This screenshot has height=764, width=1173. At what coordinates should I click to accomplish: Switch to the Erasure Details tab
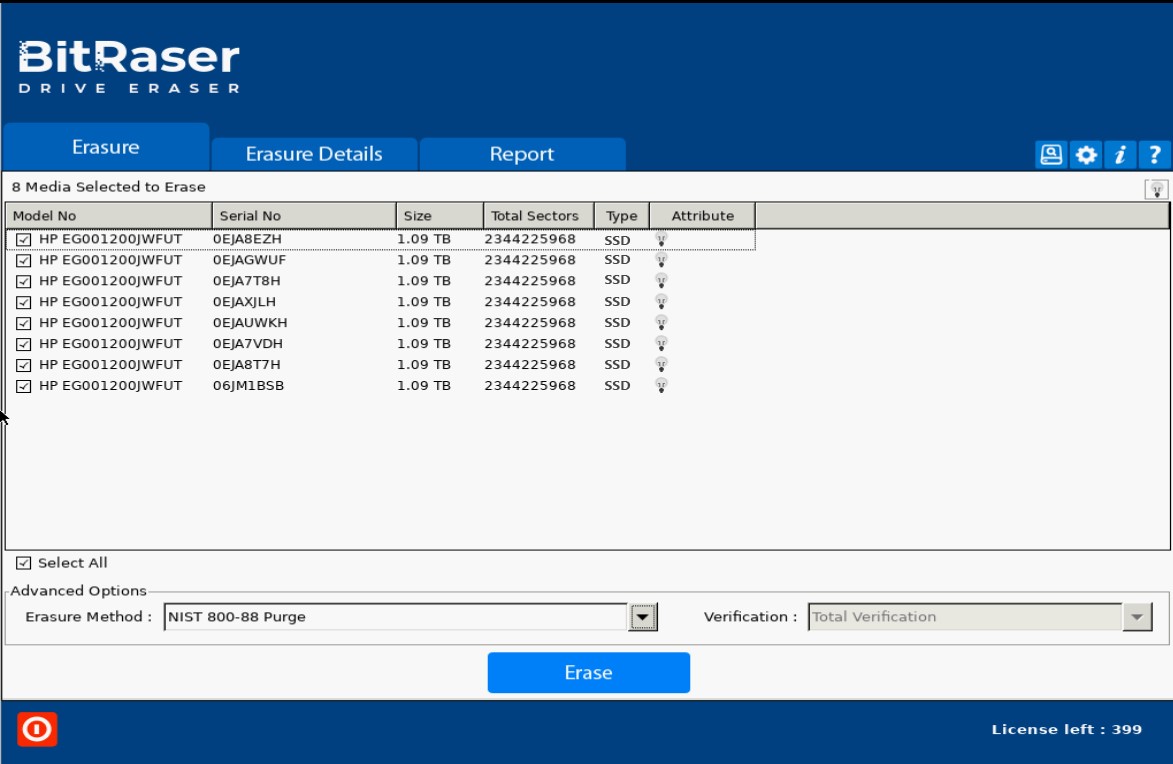coord(314,154)
